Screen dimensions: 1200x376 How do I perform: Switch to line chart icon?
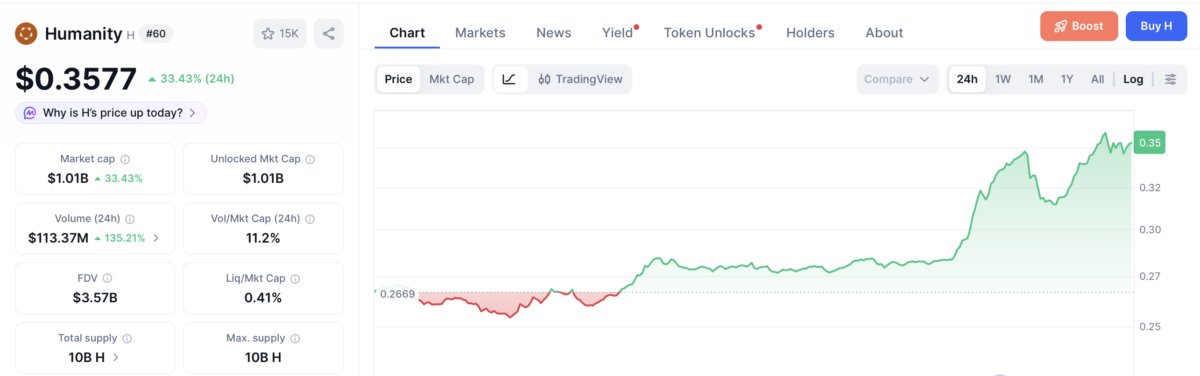(509, 79)
